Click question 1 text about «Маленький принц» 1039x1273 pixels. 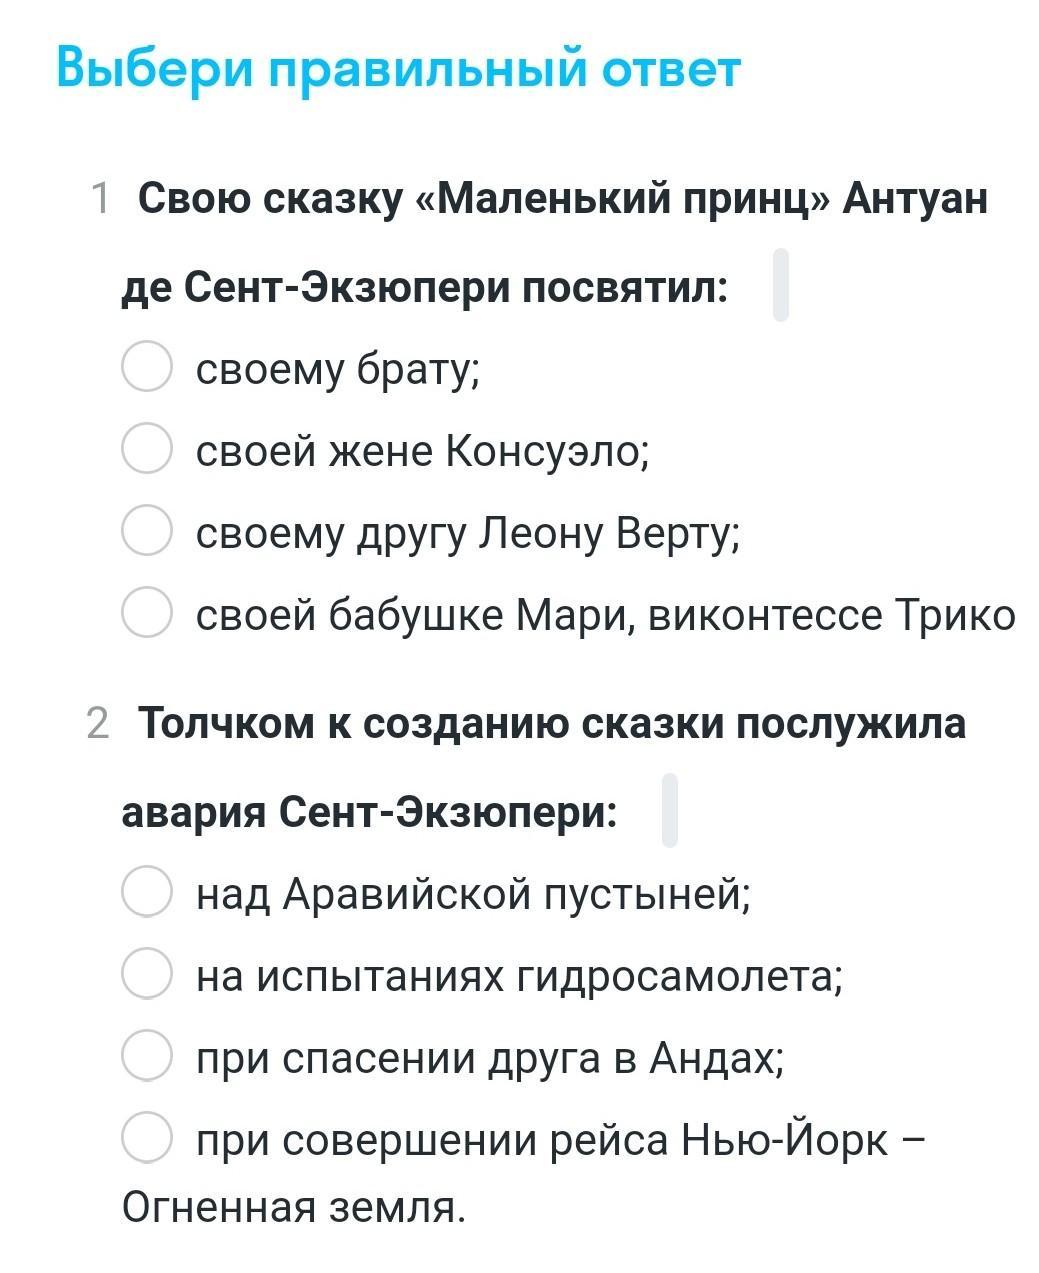[555, 243]
